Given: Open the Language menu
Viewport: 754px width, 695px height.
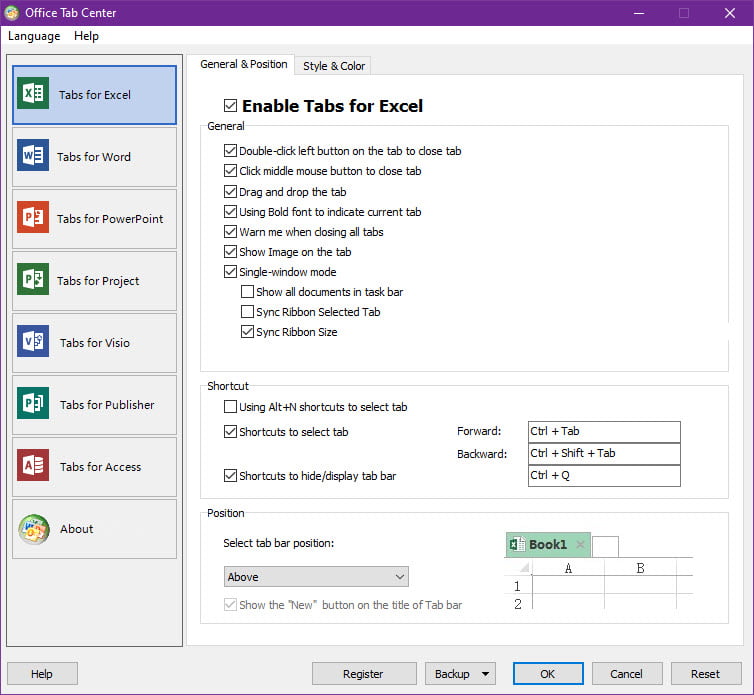Looking at the screenshot, I should 34,36.
